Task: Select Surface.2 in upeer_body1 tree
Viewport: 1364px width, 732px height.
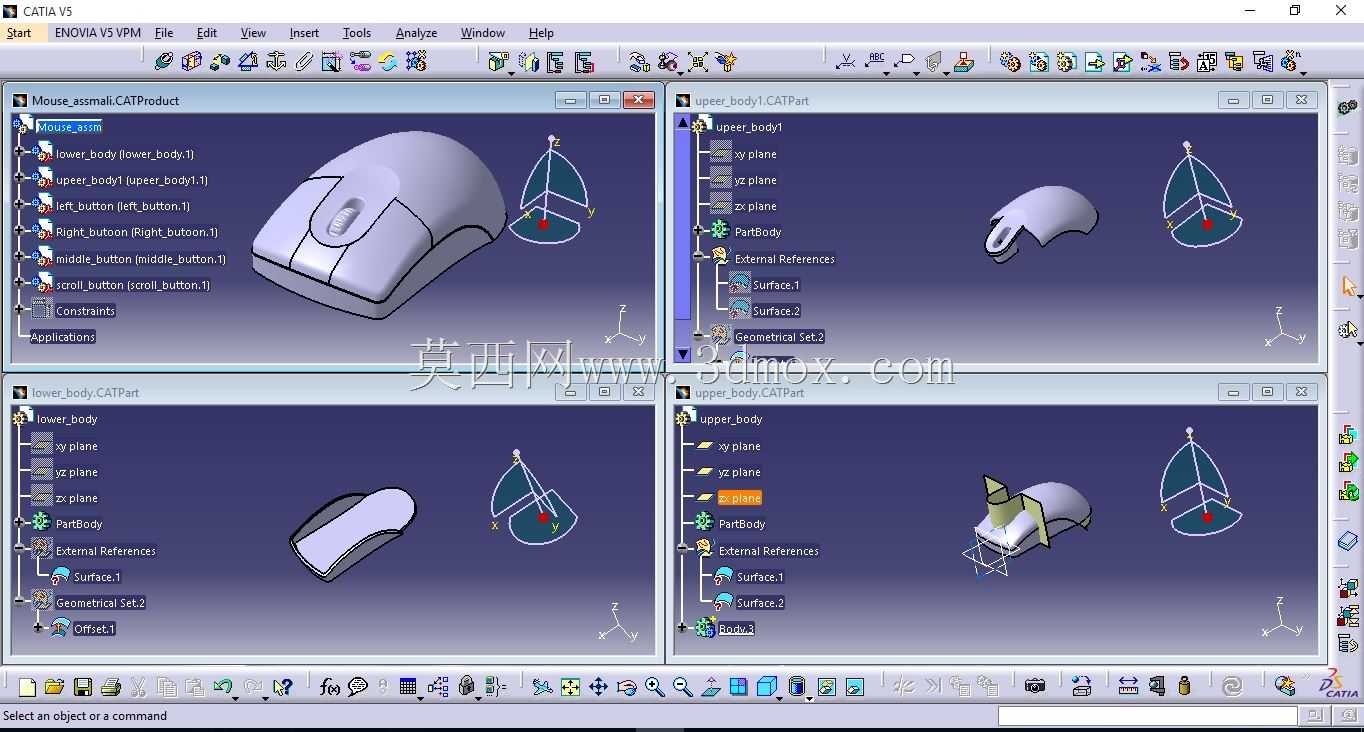Action: point(776,311)
